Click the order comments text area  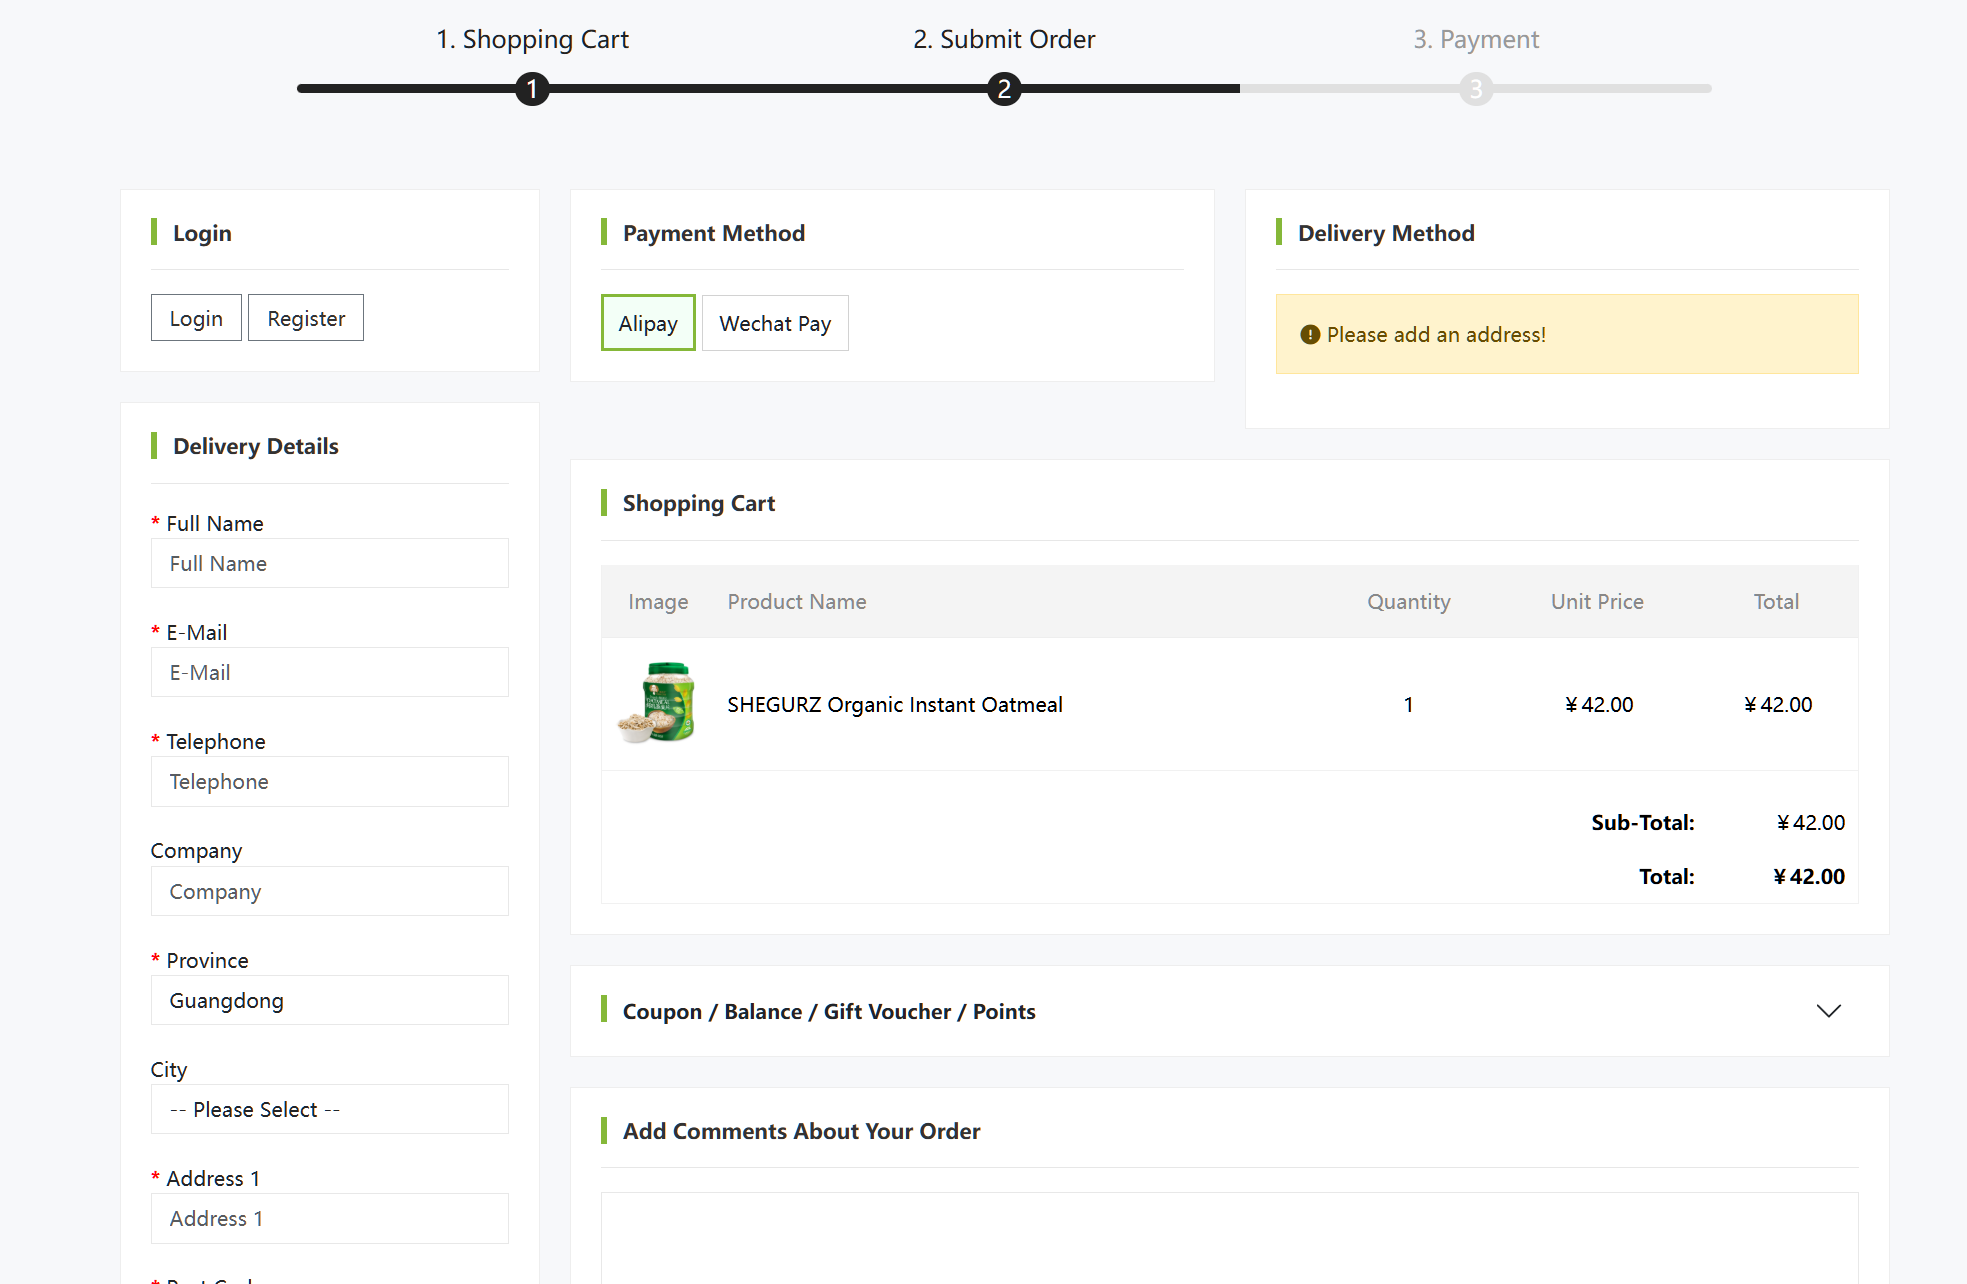pyautogui.click(x=1229, y=1240)
